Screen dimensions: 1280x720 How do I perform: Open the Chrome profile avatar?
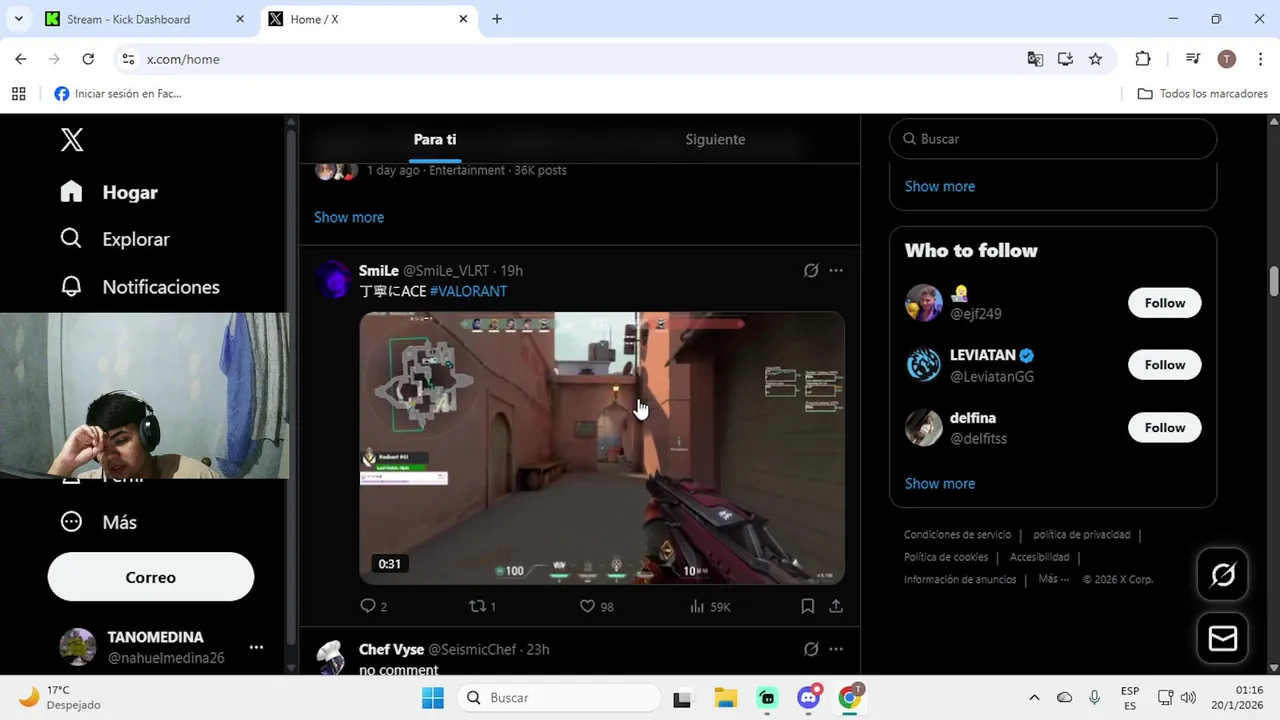1227,59
